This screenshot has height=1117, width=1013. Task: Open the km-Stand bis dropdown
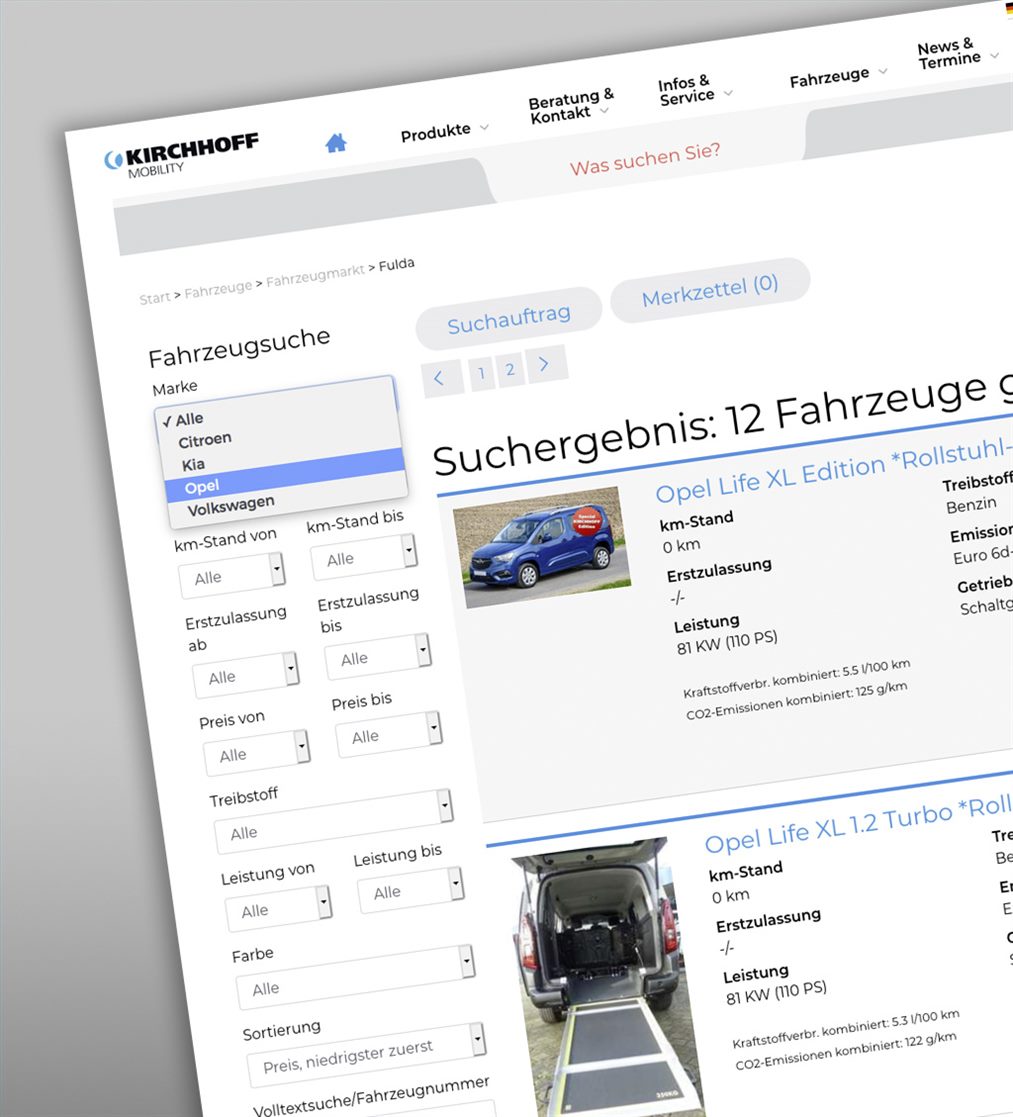coord(364,556)
